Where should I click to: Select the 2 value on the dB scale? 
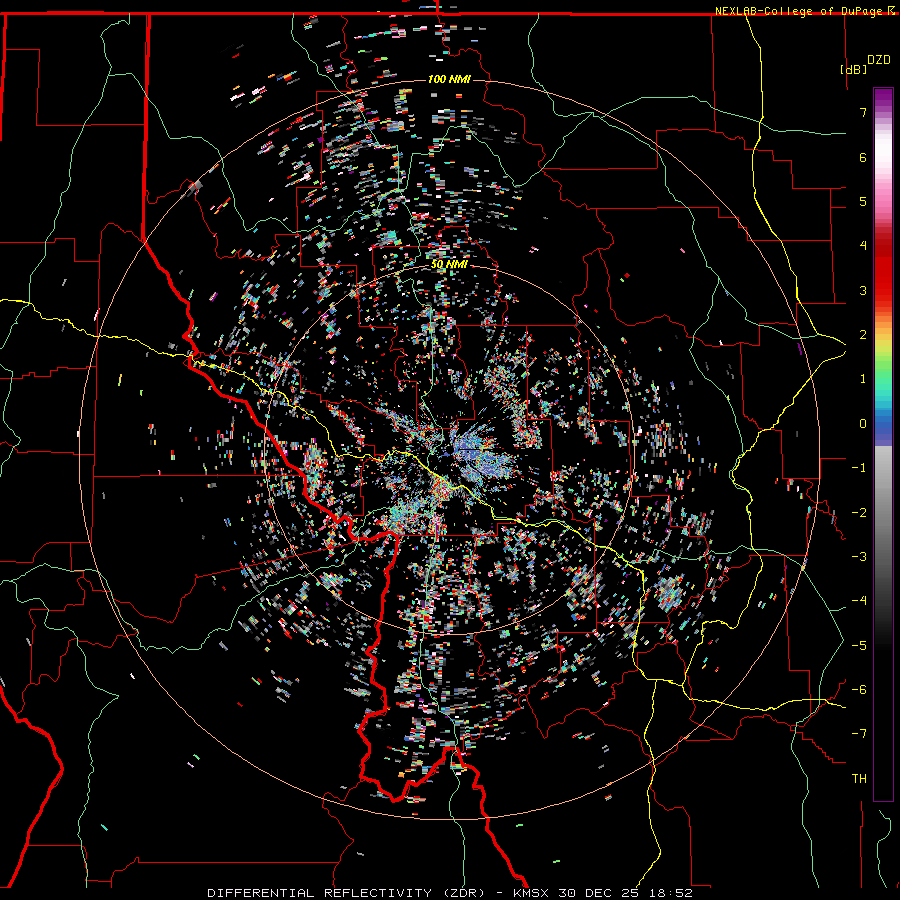pyautogui.click(x=862, y=335)
